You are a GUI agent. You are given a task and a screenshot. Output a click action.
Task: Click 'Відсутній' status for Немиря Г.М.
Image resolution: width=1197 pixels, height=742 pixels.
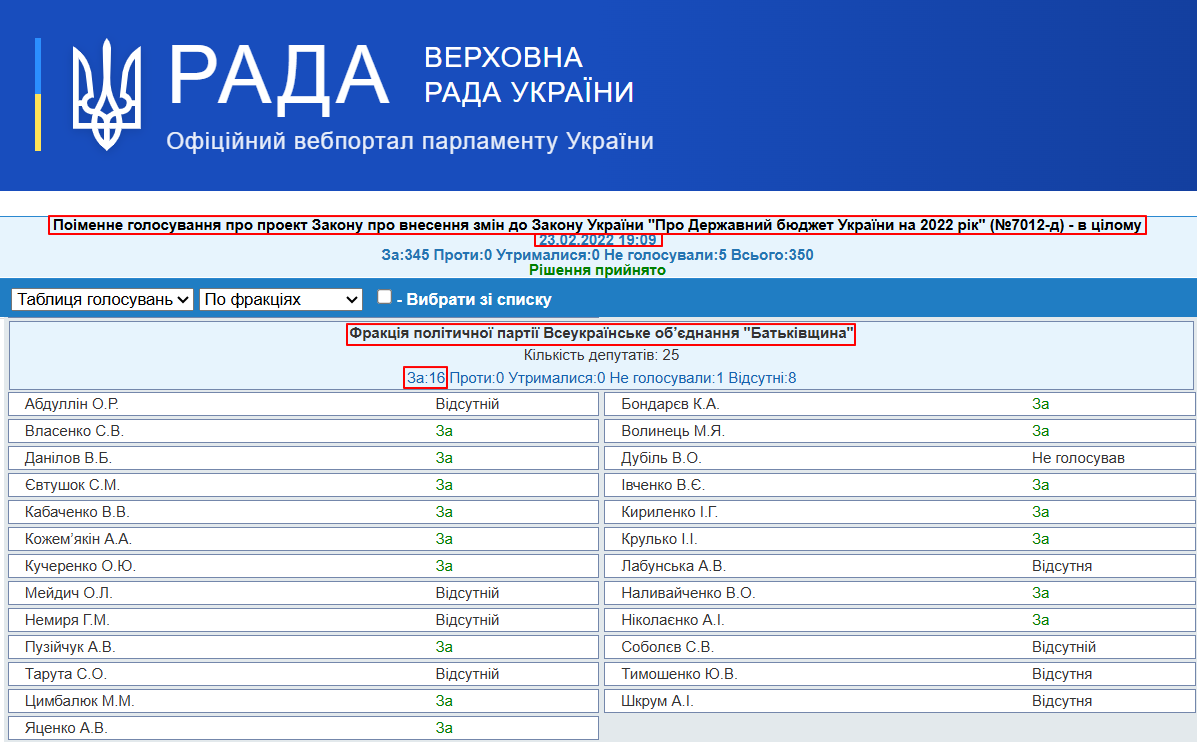[467, 620]
